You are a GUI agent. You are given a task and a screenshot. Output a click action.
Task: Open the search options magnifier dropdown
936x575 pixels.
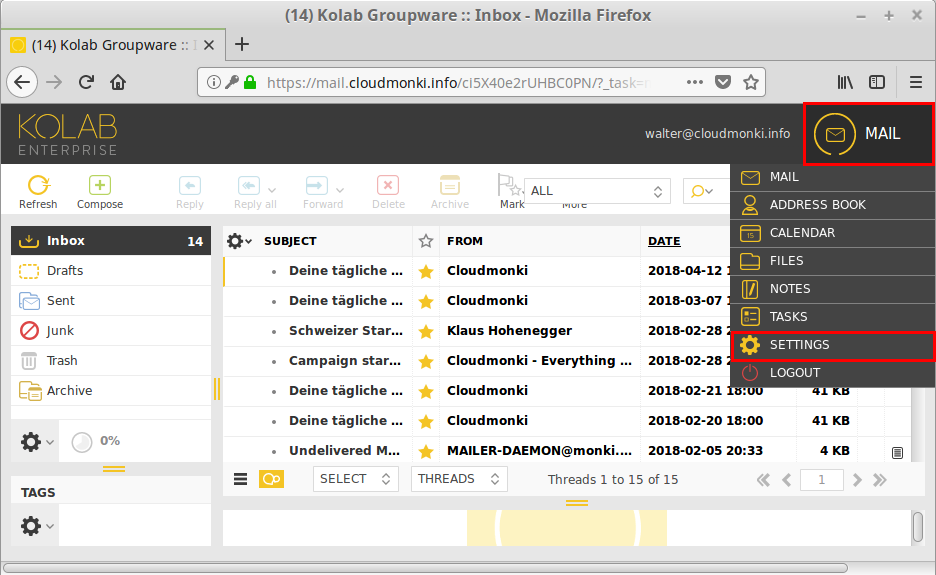(702, 191)
